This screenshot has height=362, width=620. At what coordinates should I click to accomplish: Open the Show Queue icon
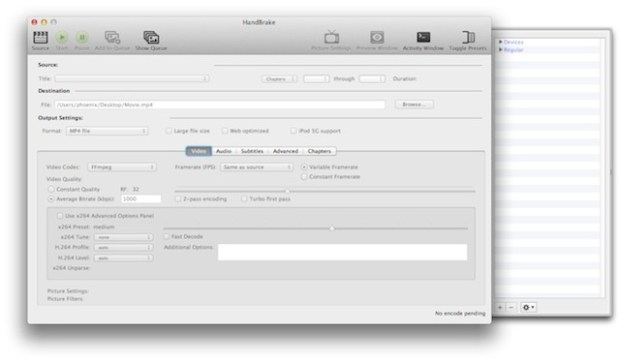click(151, 38)
